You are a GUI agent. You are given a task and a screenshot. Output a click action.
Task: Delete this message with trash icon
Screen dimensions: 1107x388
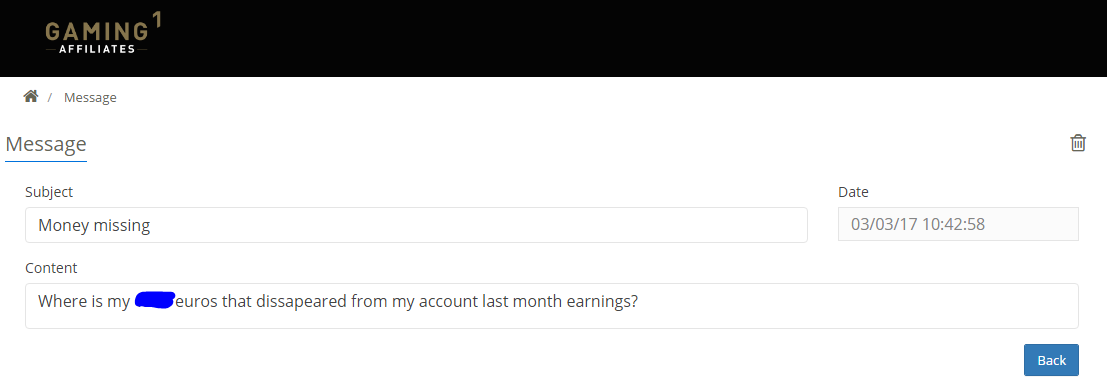pyautogui.click(x=1078, y=143)
